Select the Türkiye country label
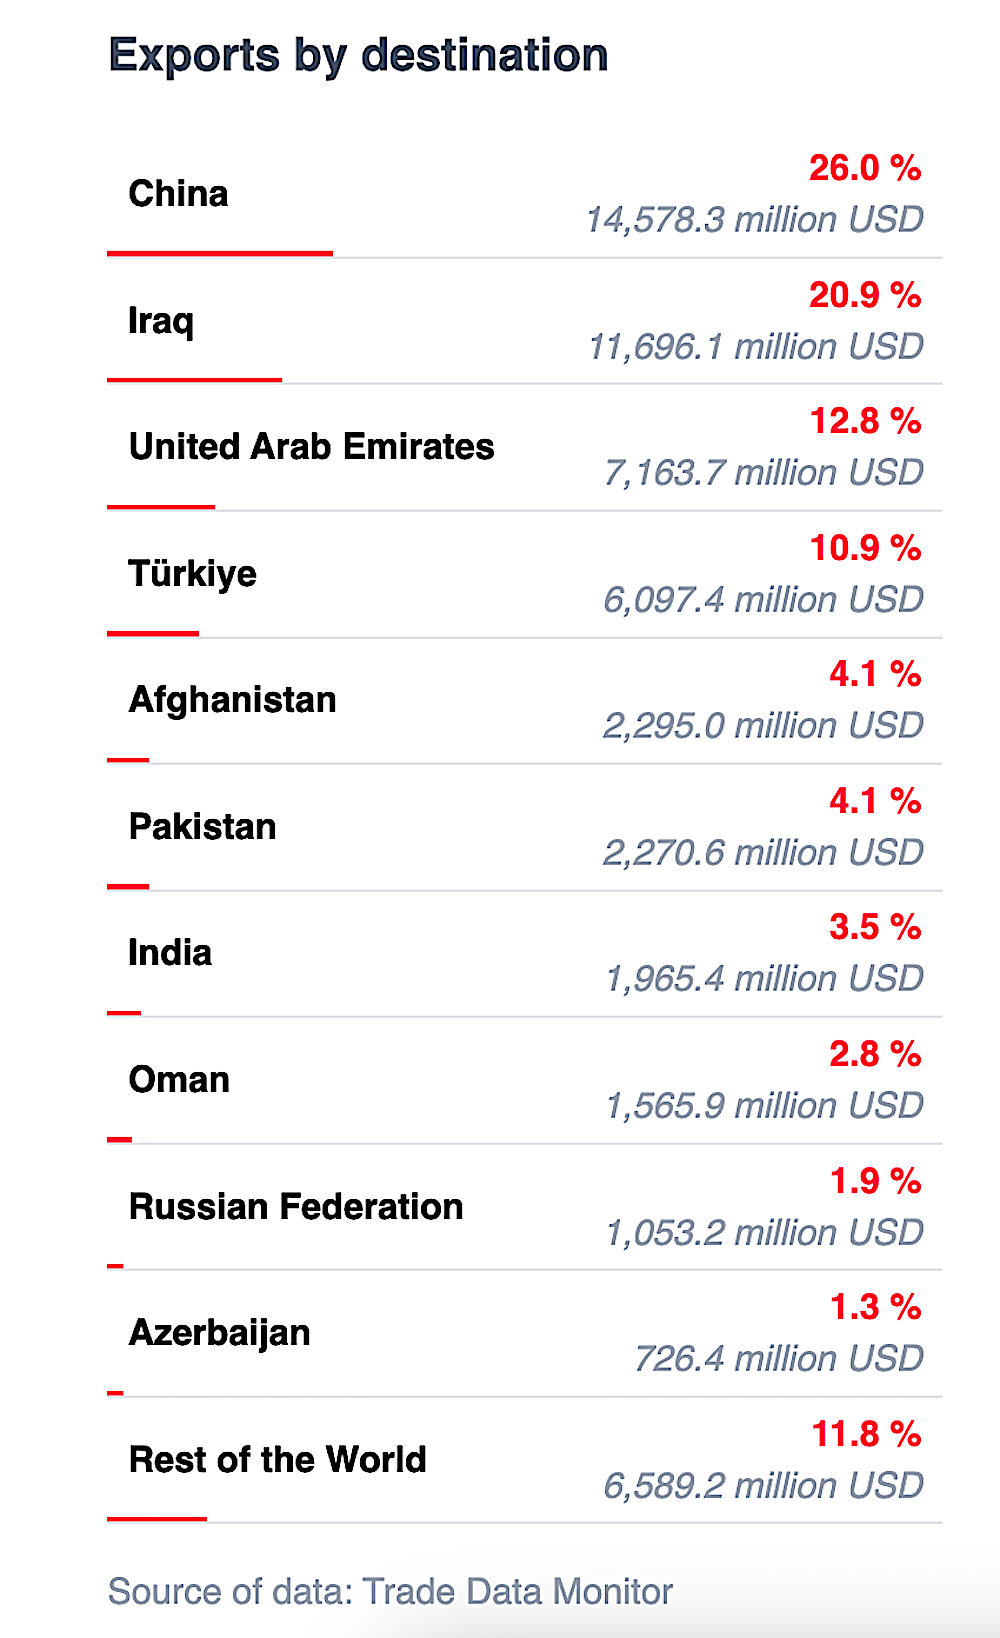The width and height of the screenshot is (1000, 1638). (193, 574)
